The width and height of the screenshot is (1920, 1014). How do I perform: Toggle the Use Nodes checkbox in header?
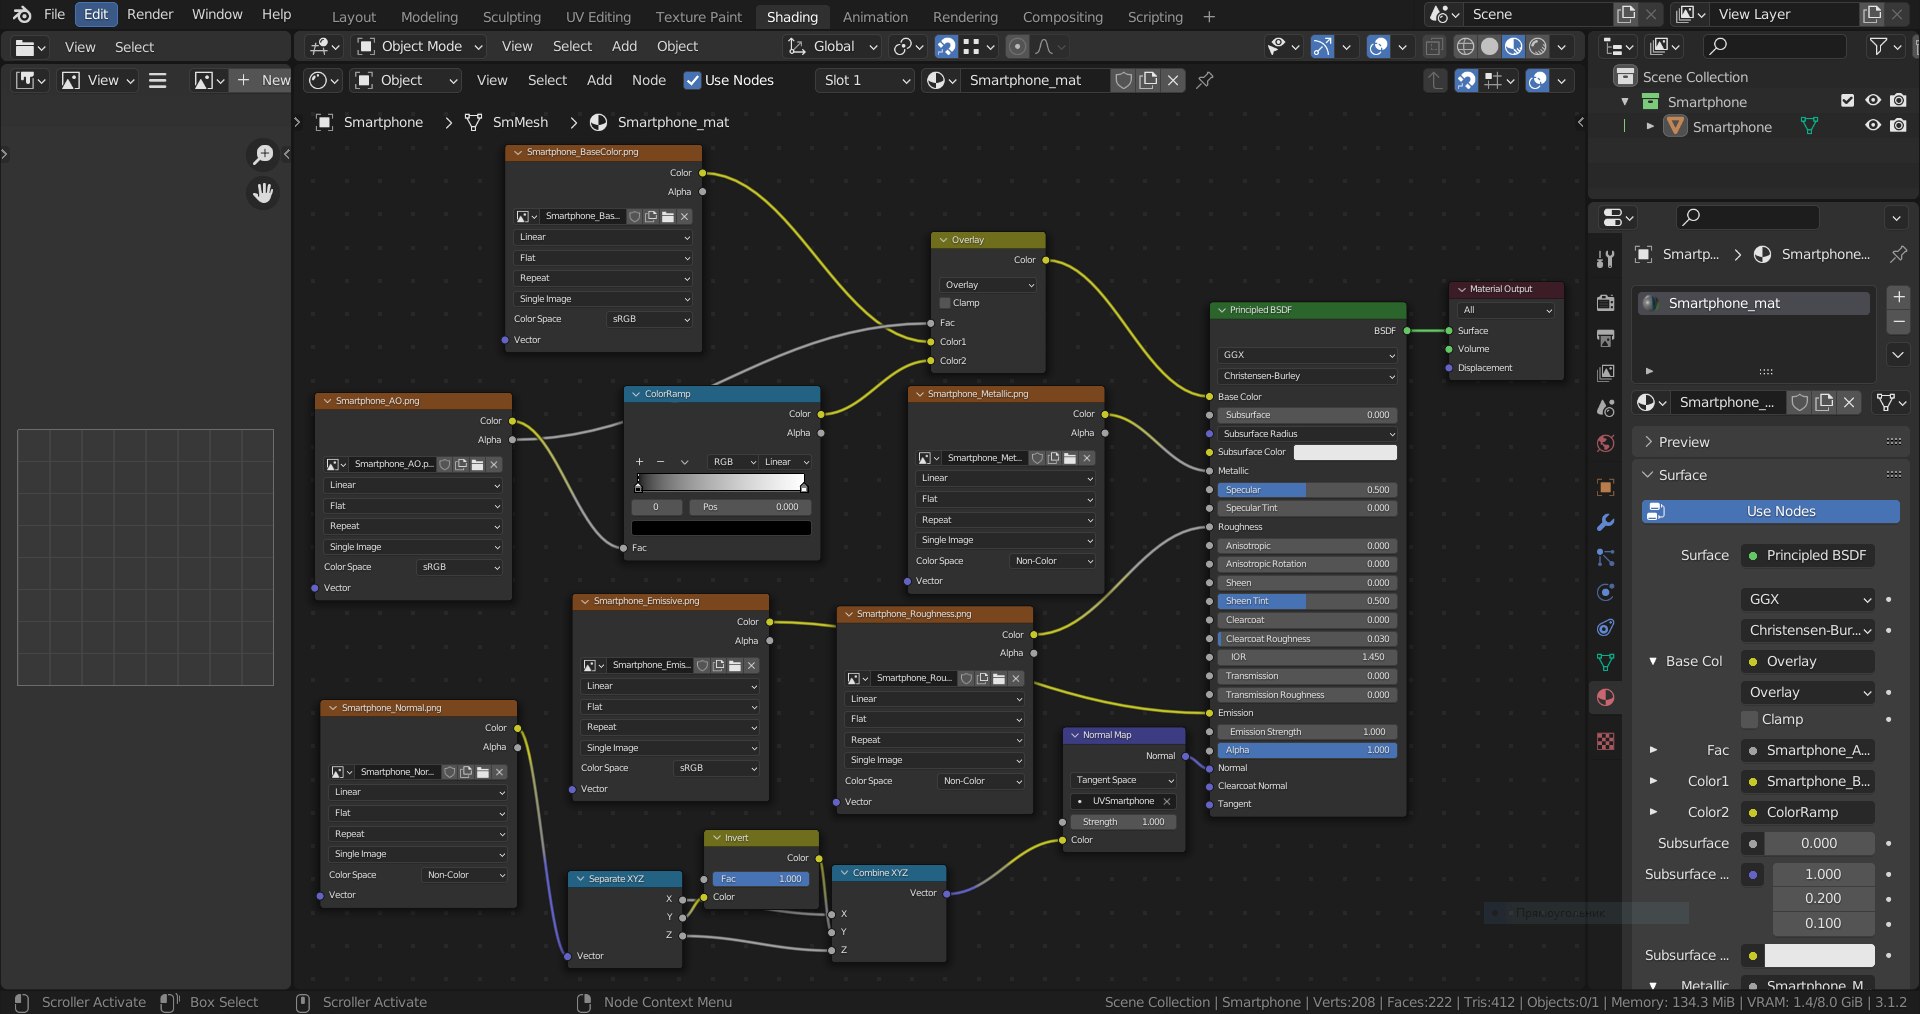pos(692,80)
